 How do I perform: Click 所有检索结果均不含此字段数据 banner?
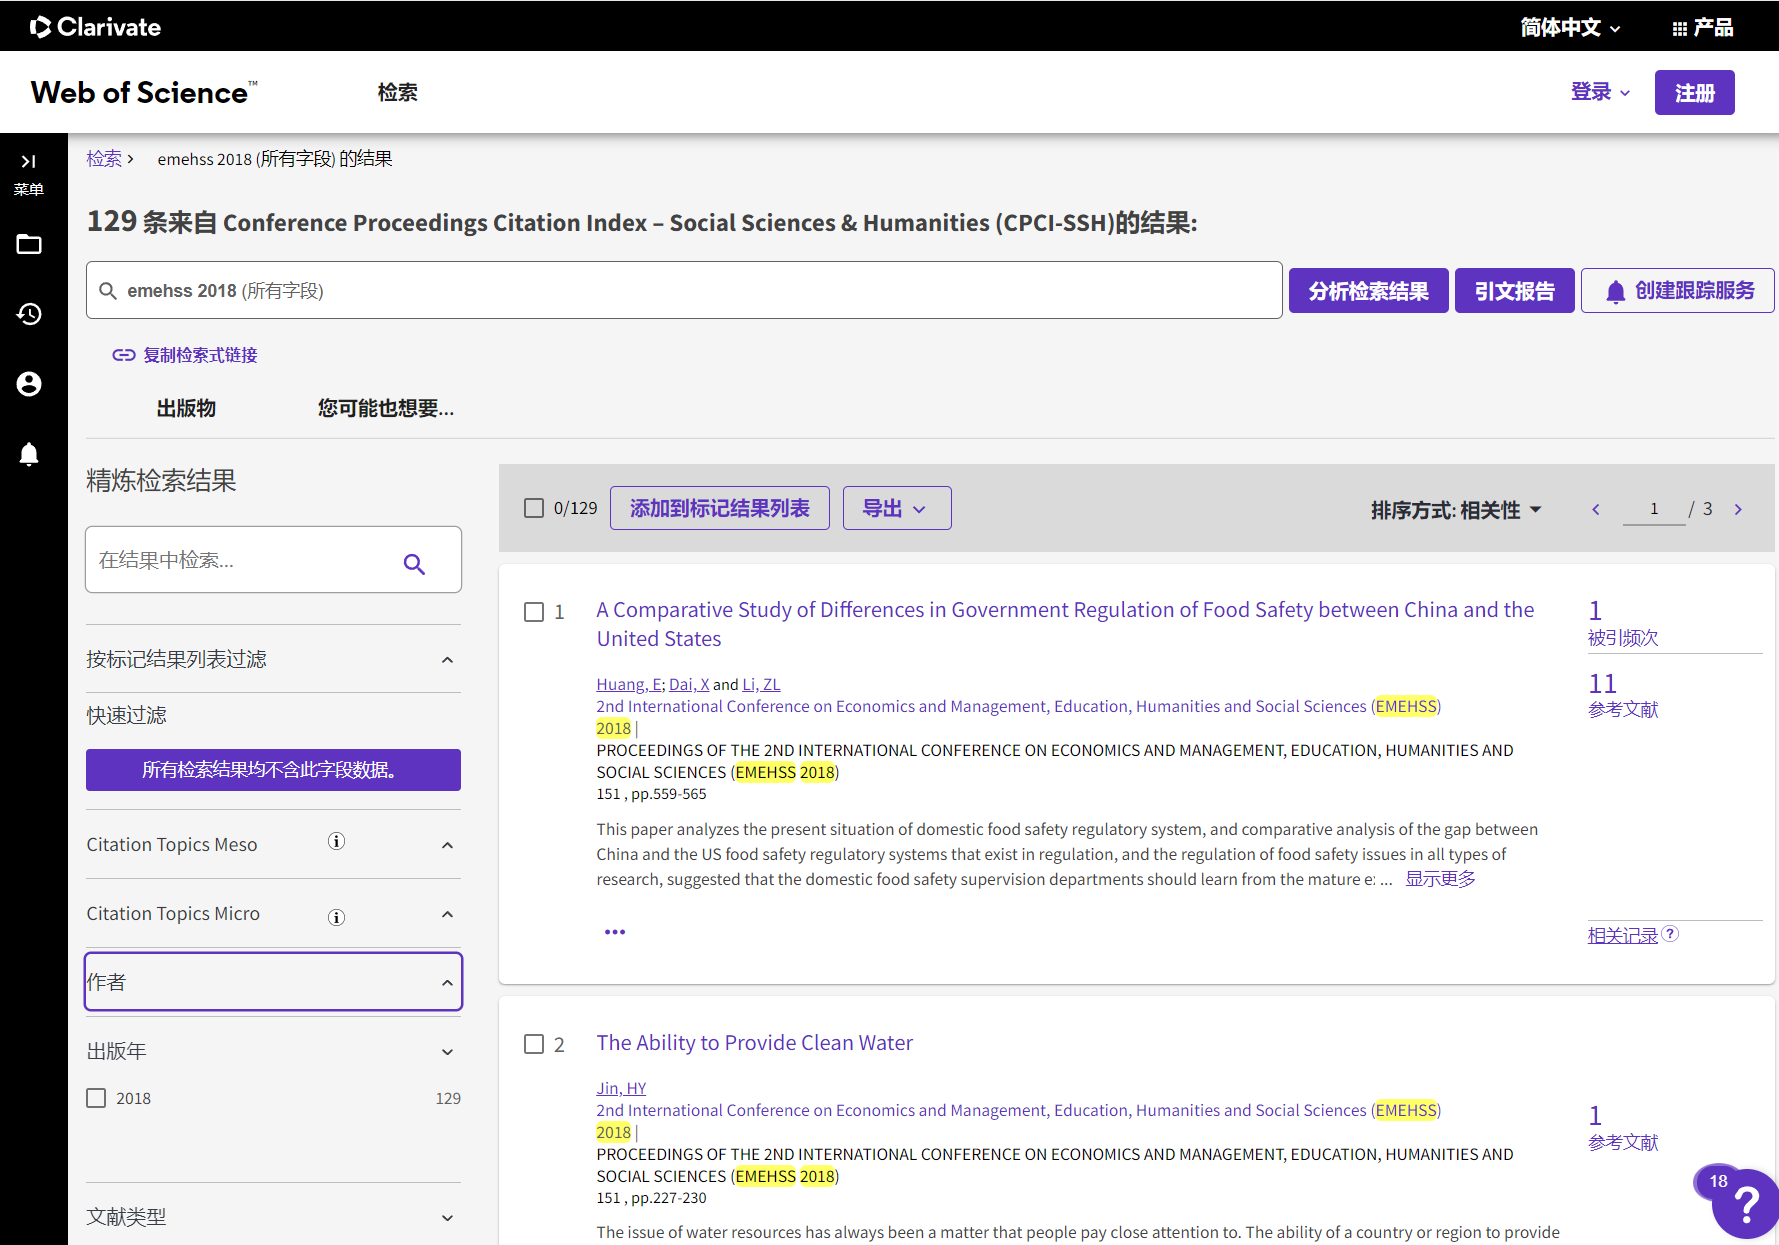(x=273, y=770)
